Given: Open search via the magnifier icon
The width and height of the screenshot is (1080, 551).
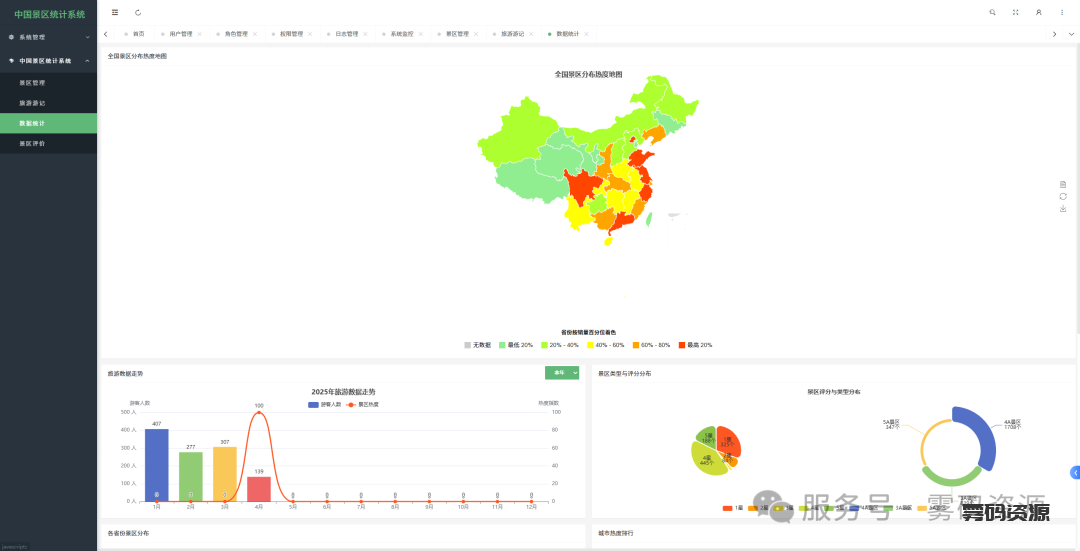Looking at the screenshot, I should pyautogui.click(x=992, y=12).
